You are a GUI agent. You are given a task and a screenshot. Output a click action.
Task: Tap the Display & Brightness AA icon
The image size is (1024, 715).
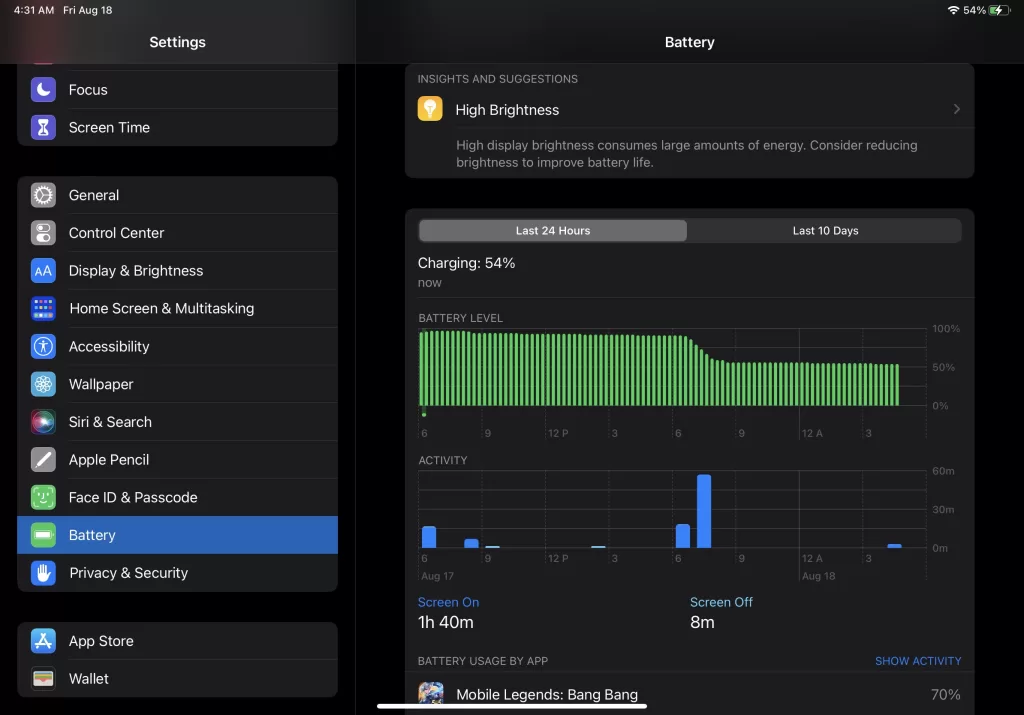coord(43,271)
